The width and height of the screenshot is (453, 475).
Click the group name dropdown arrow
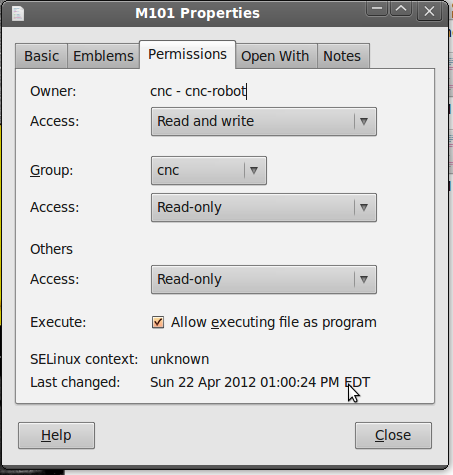254,170
